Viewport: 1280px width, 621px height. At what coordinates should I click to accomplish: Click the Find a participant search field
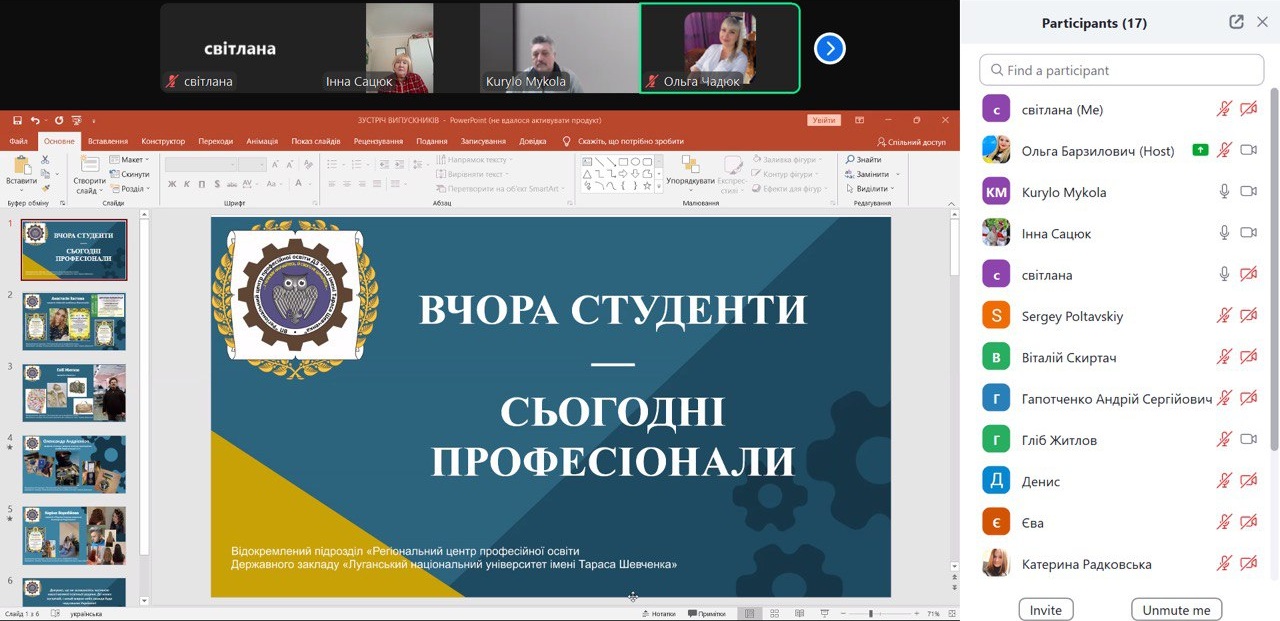pos(1120,70)
